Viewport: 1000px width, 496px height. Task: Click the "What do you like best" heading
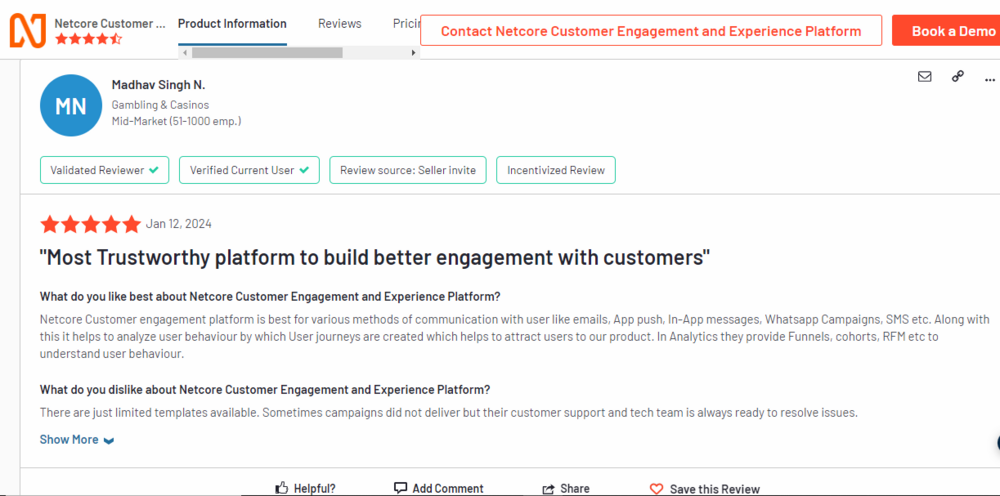(270, 296)
